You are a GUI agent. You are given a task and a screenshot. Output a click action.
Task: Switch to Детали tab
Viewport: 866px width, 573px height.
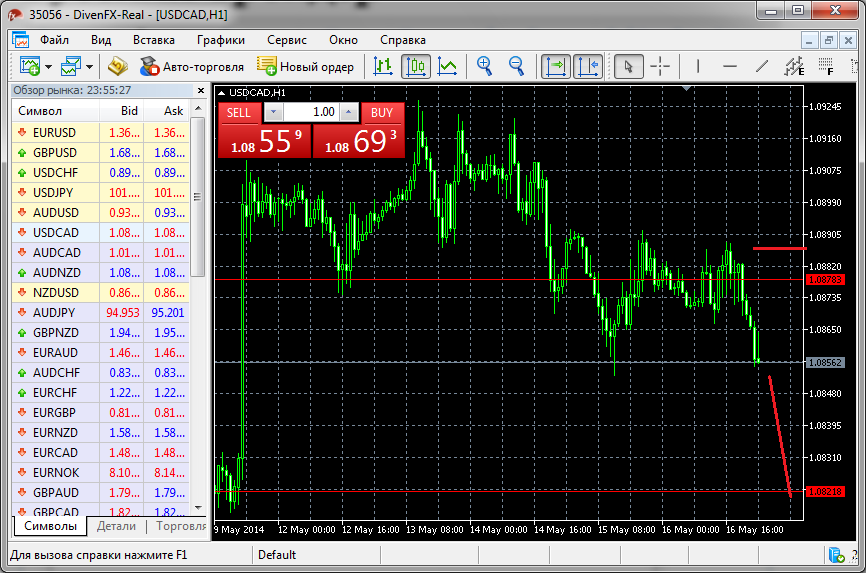click(x=116, y=526)
